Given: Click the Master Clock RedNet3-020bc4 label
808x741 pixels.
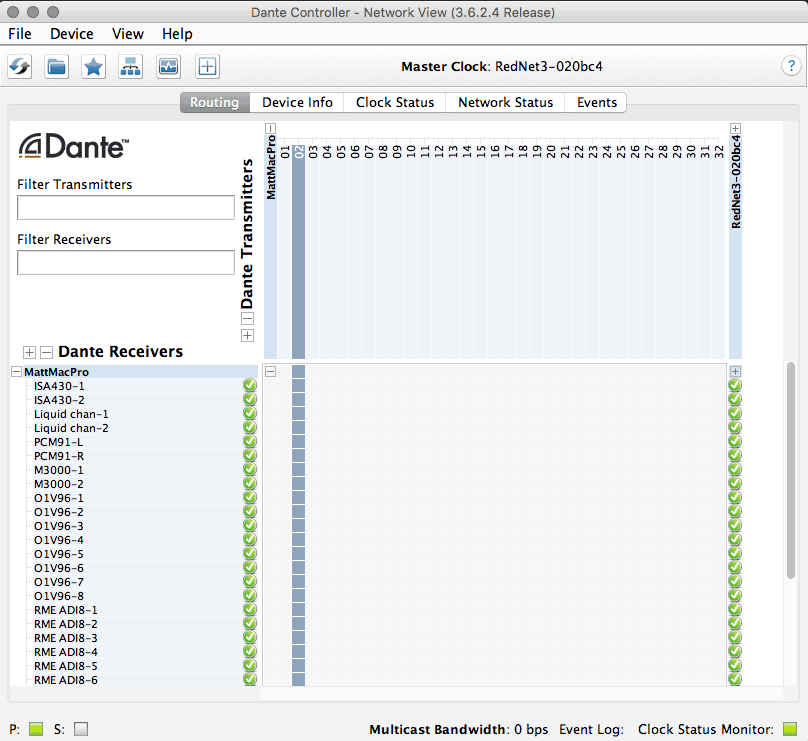Looking at the screenshot, I should 501,66.
